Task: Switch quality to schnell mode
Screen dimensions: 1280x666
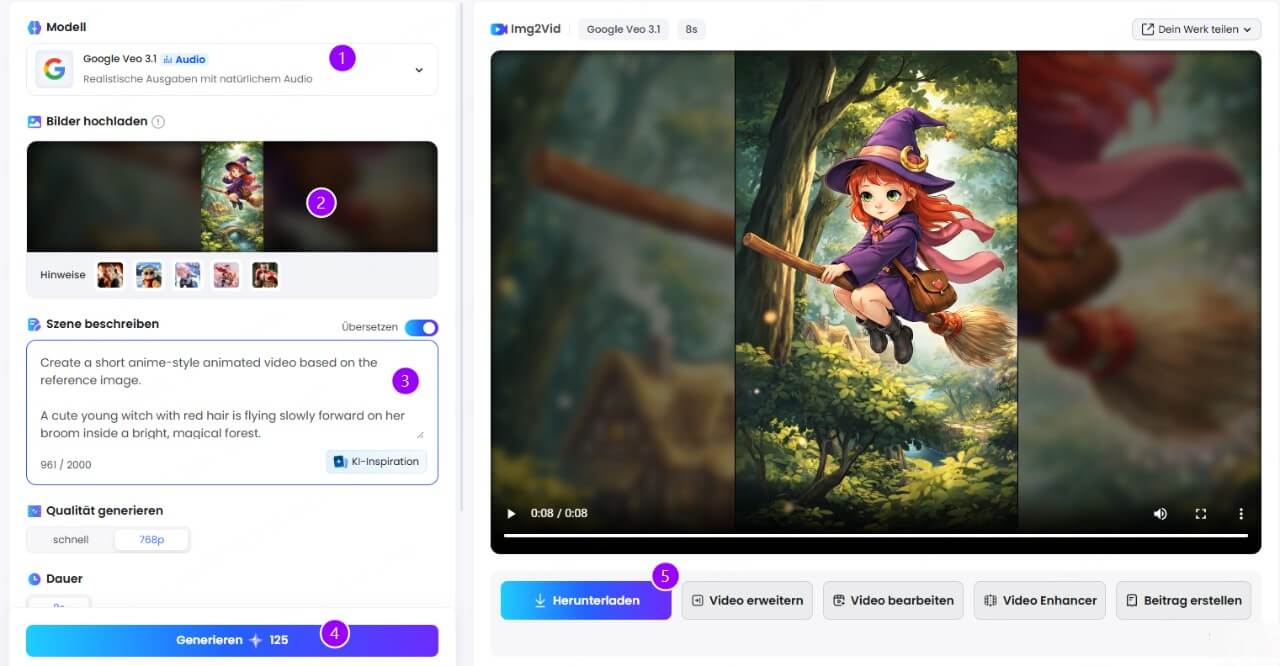Action: click(x=68, y=539)
